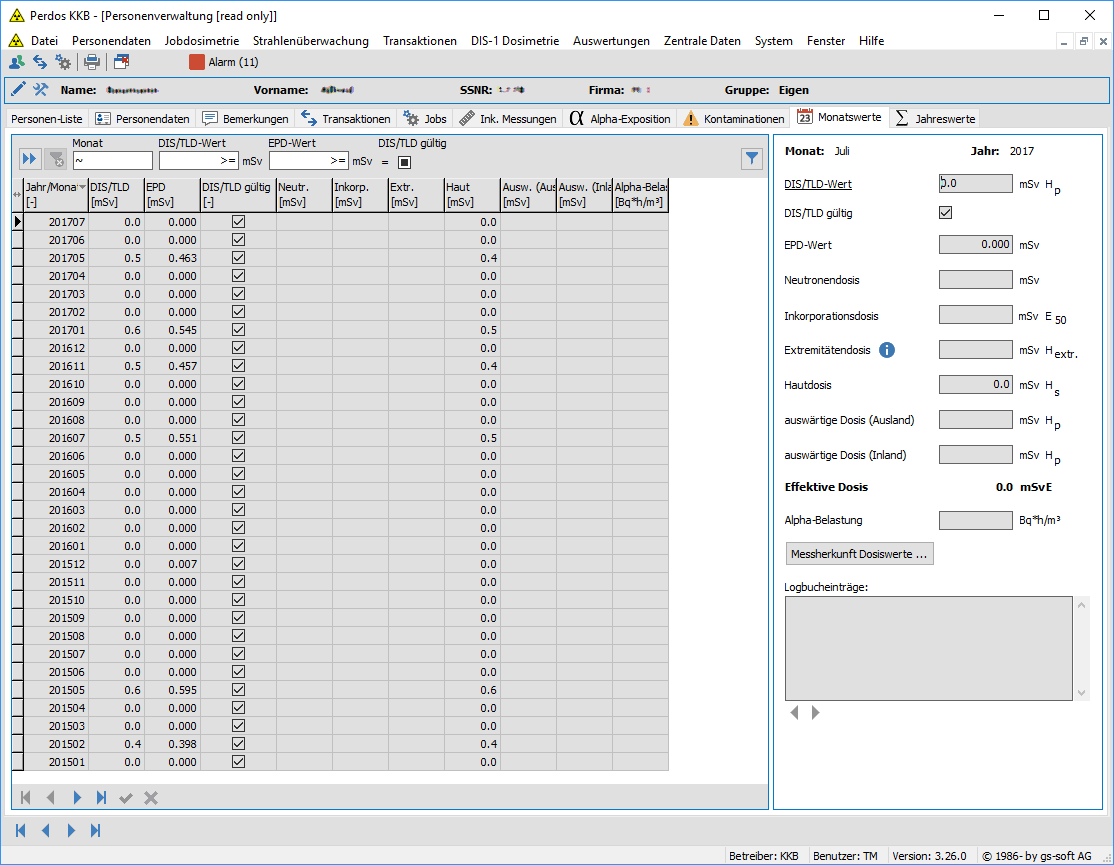This screenshot has height=865, width=1114.
Task: Click the clear filter icon
Action: tap(55, 159)
